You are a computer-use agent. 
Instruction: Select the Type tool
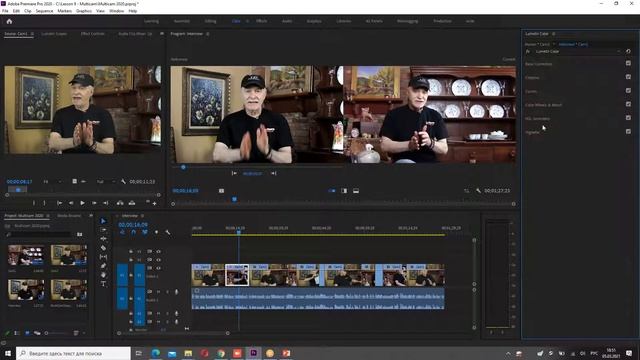click(103, 284)
